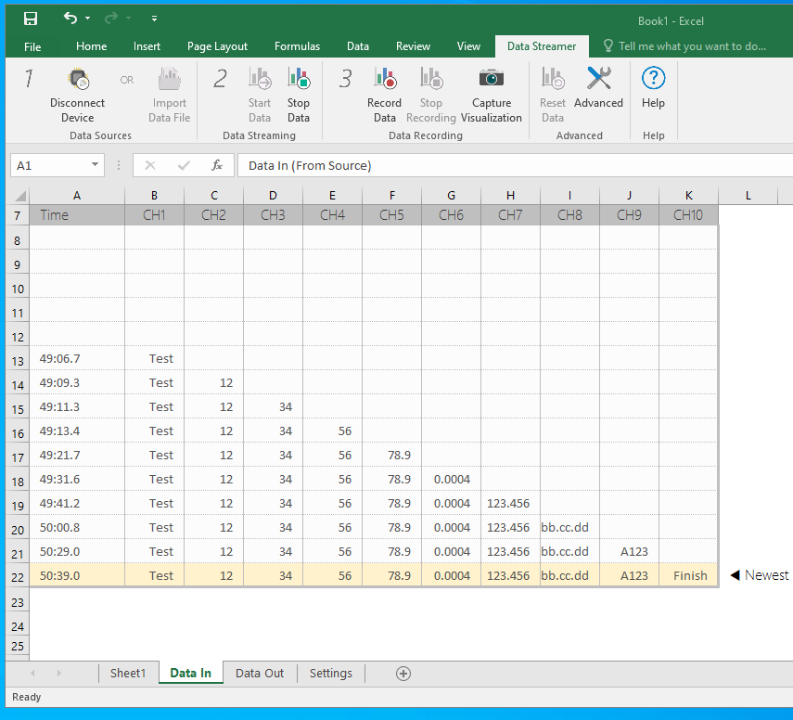Expand the Name Box dropdown arrow
This screenshot has height=720, width=793.
point(95,166)
